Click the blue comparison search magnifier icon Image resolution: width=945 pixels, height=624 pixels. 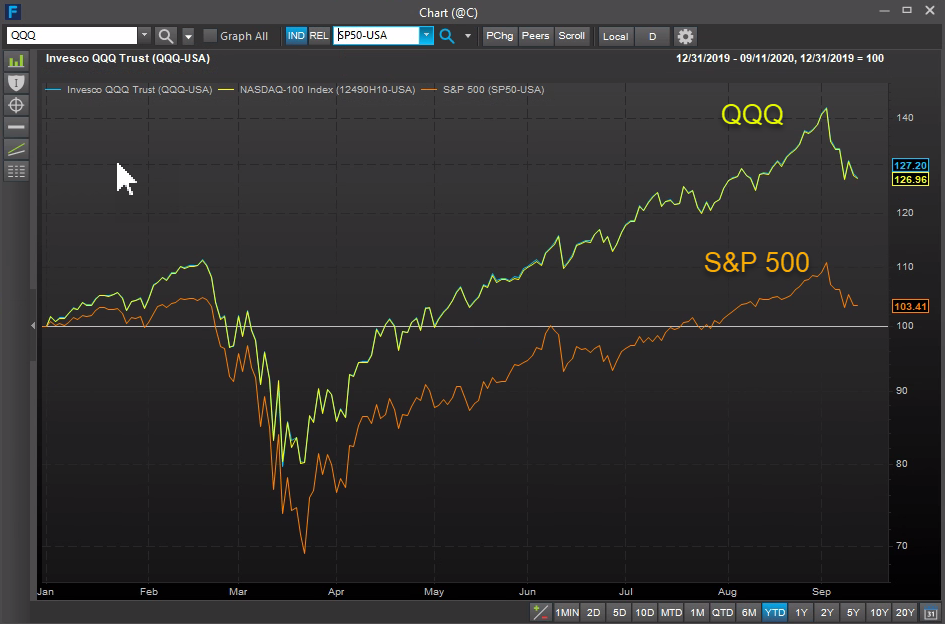click(447, 36)
